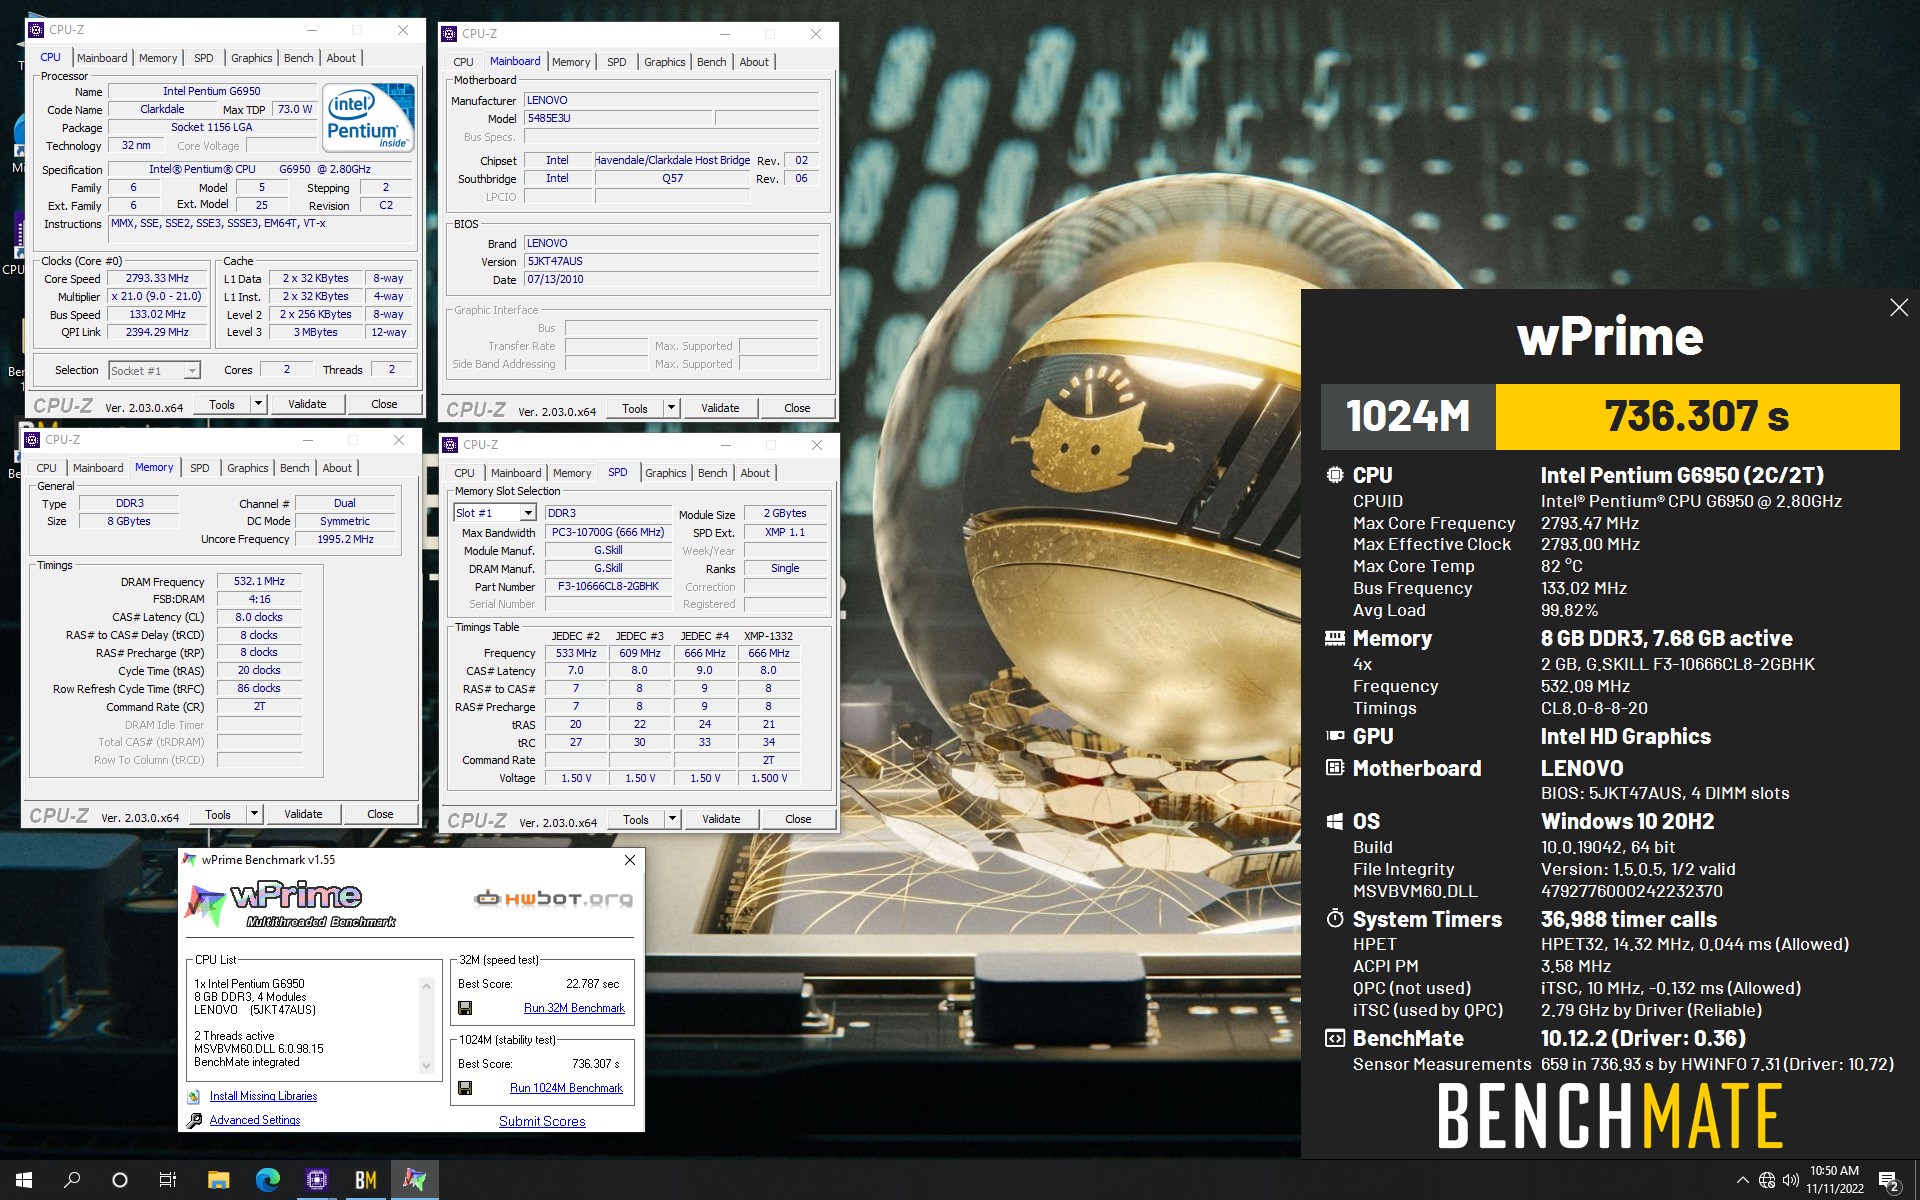Show hidden tray icons chevron
1920x1200 pixels.
(x=1743, y=1180)
